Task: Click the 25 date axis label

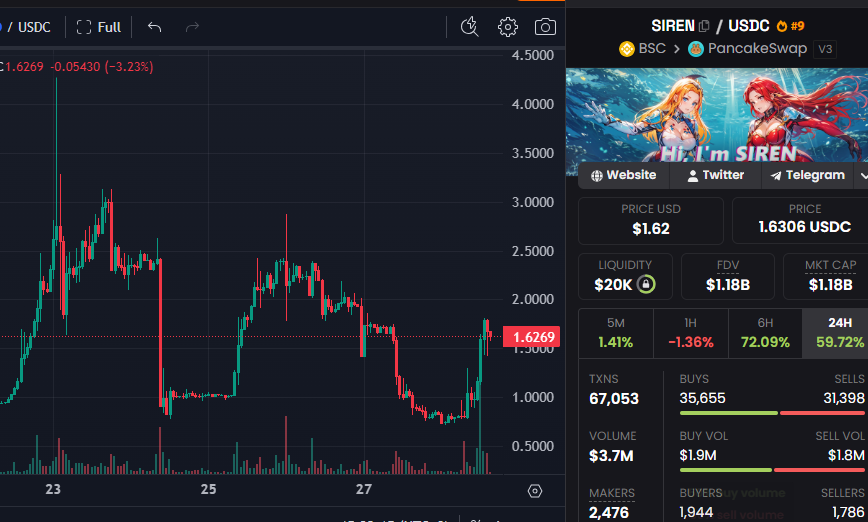Action: point(209,489)
